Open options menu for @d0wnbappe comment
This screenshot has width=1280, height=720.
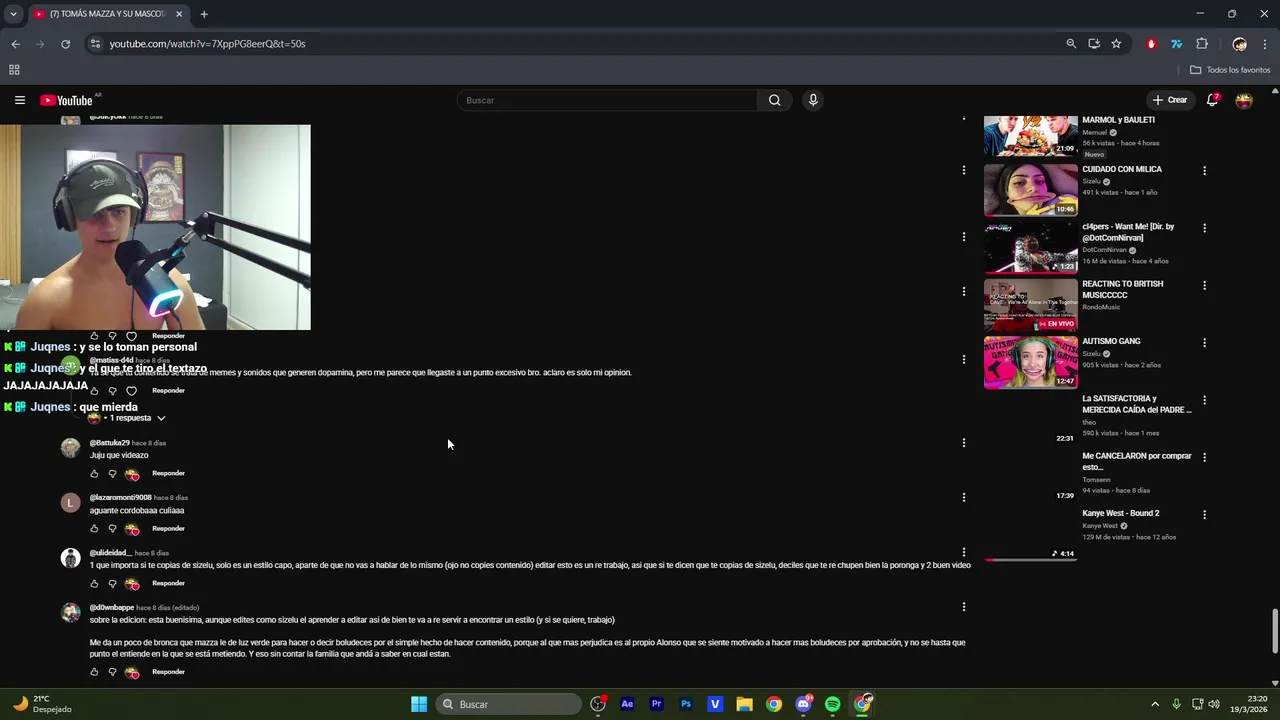coord(964,607)
